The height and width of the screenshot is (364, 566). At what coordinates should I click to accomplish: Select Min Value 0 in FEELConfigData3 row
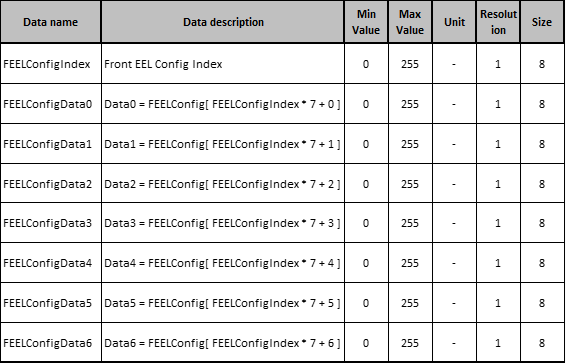(x=366, y=223)
